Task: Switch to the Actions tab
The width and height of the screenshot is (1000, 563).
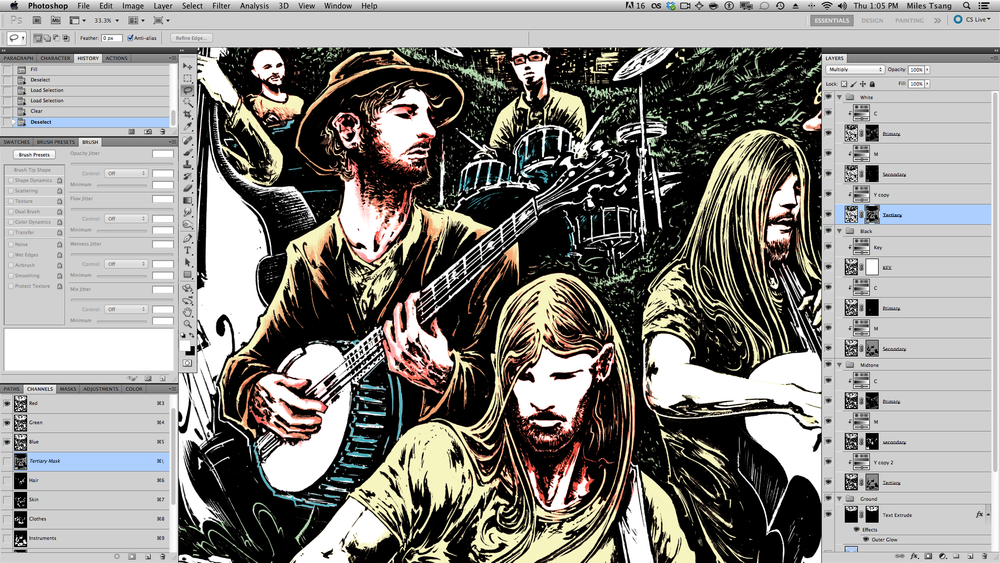Action: point(116,58)
